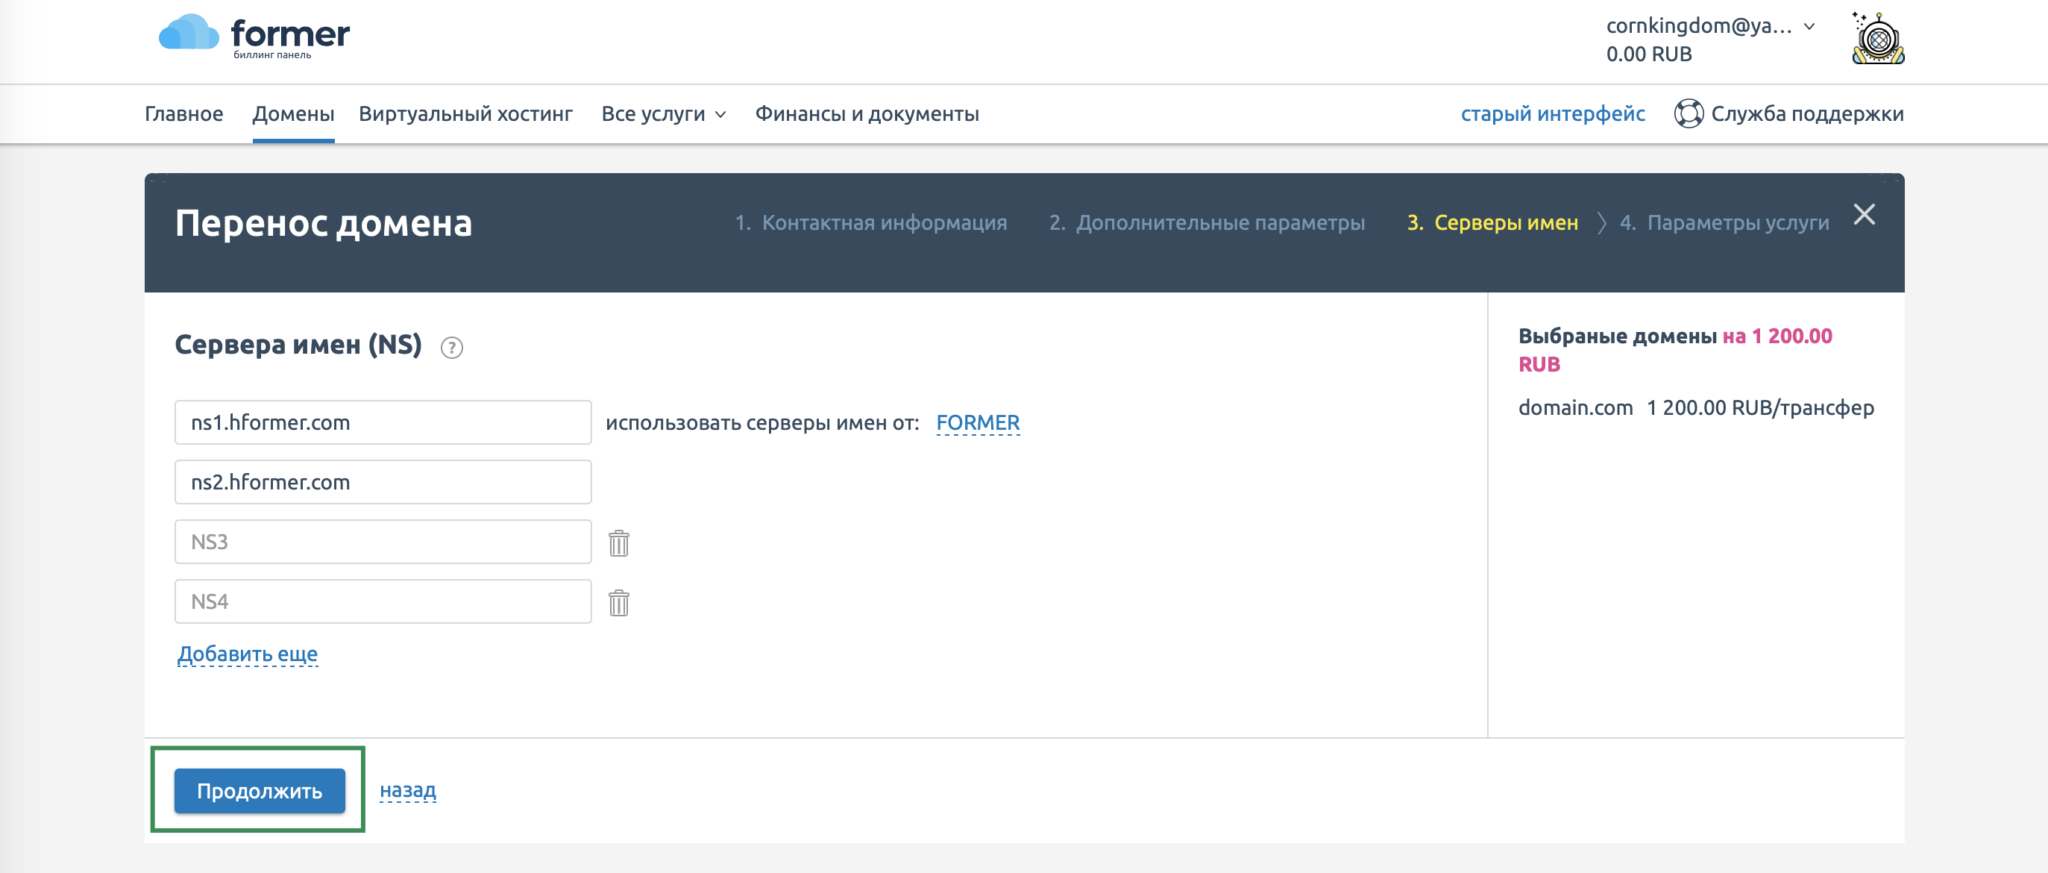This screenshot has width=2048, height=873.
Task: Close the Перенос домена wizard
Action: [1864, 214]
